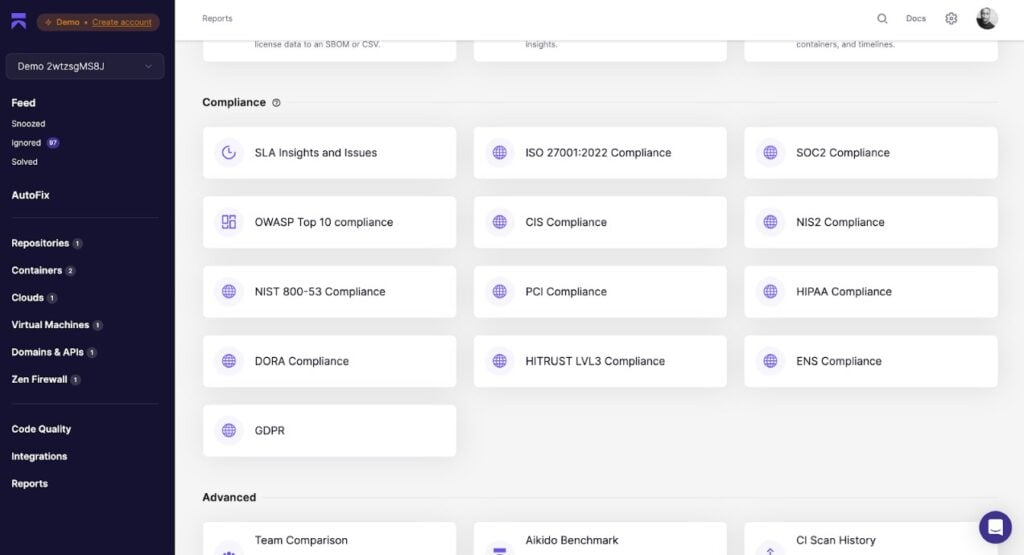
Task: Open SOC2 Compliance report
Action: pos(871,153)
